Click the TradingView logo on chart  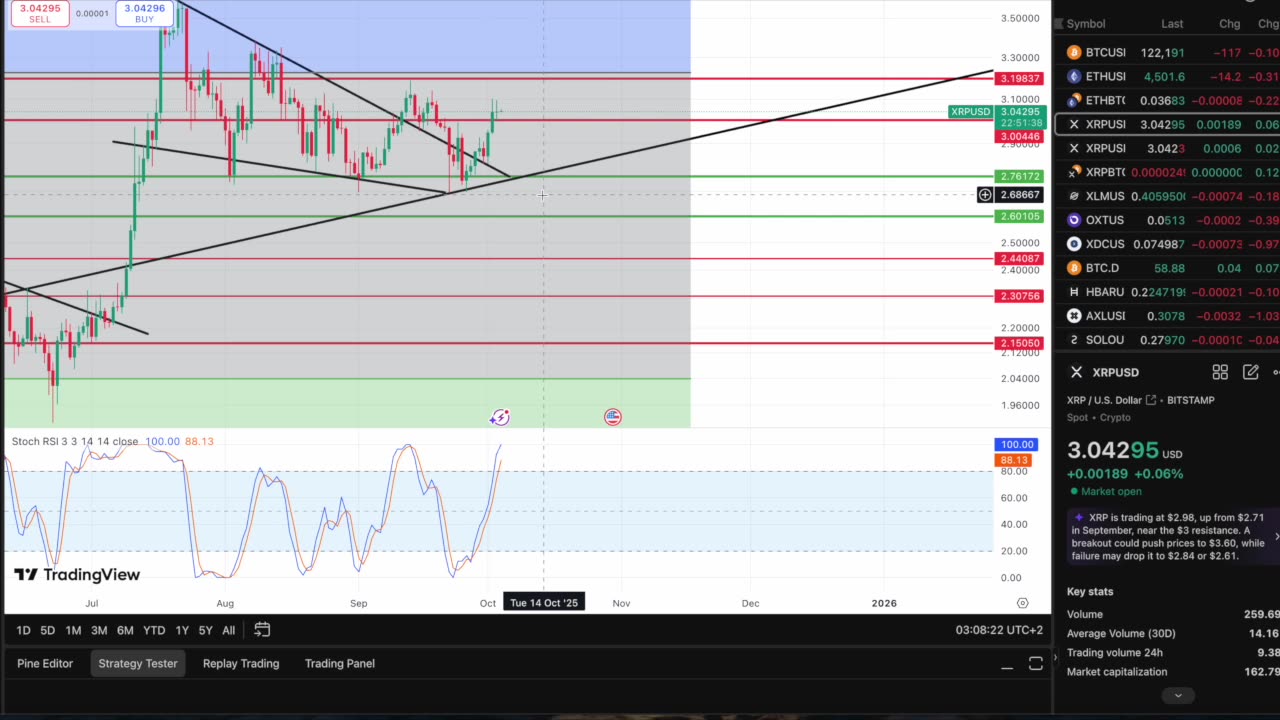click(77, 575)
